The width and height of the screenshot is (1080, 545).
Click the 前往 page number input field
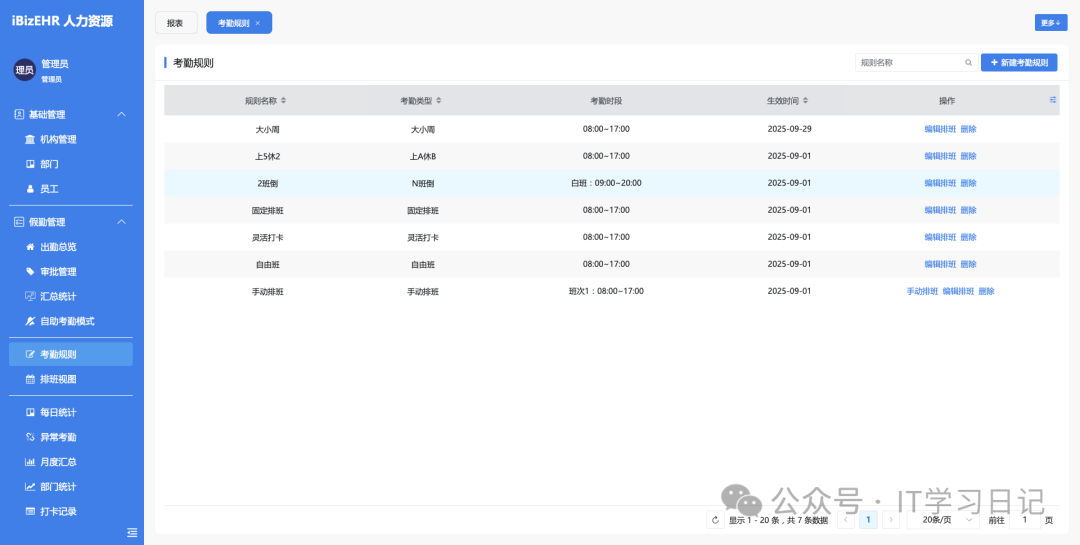click(x=1024, y=520)
